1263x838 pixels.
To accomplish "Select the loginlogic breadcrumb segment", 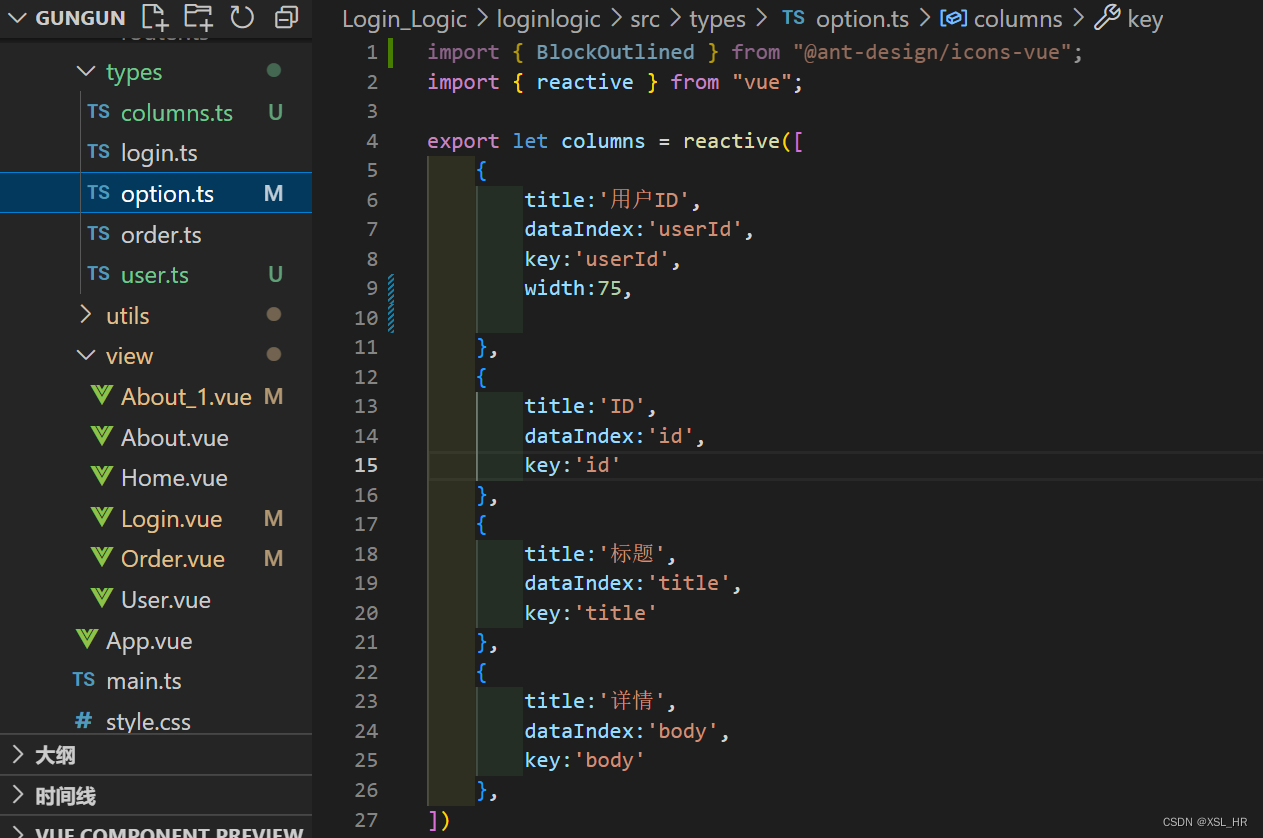I will click(549, 19).
